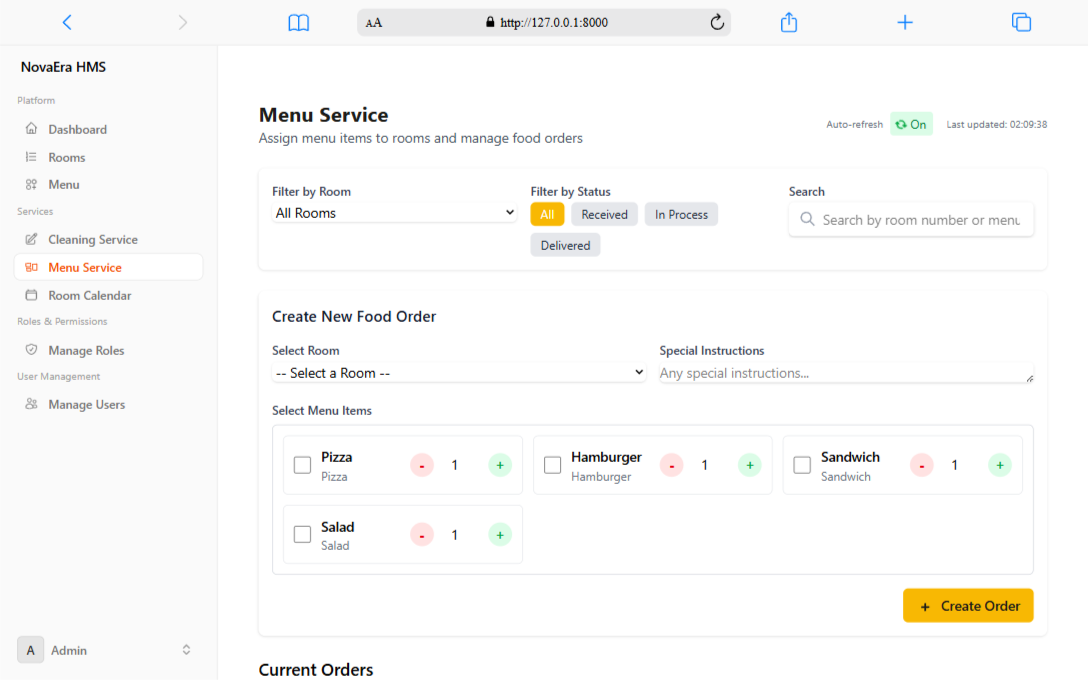Grab the Special Instructions resize handle
Screen dimensions: 1088x680
(x=1030, y=379)
